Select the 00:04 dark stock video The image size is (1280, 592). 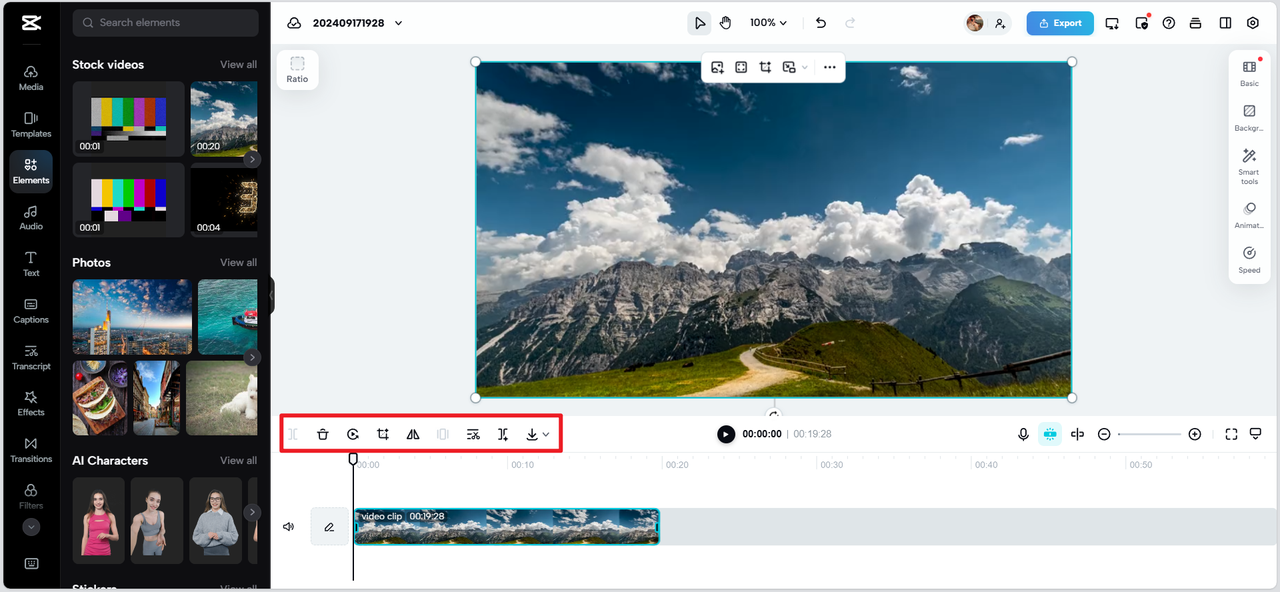(224, 200)
